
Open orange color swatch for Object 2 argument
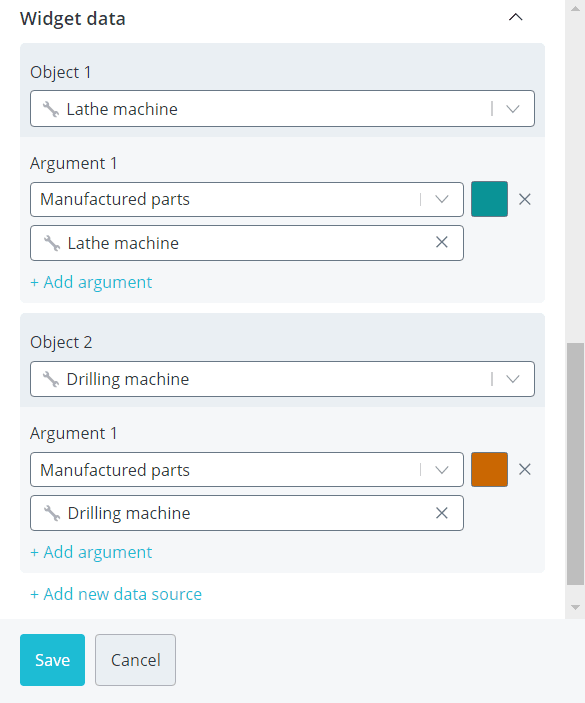coord(489,469)
